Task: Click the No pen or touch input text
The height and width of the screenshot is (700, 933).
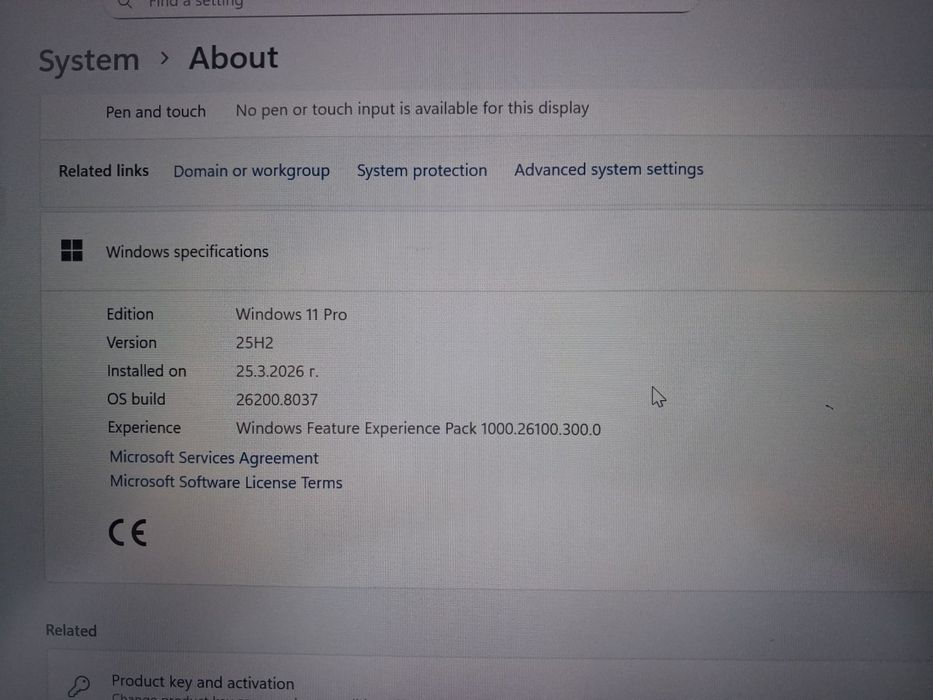Action: click(x=412, y=109)
